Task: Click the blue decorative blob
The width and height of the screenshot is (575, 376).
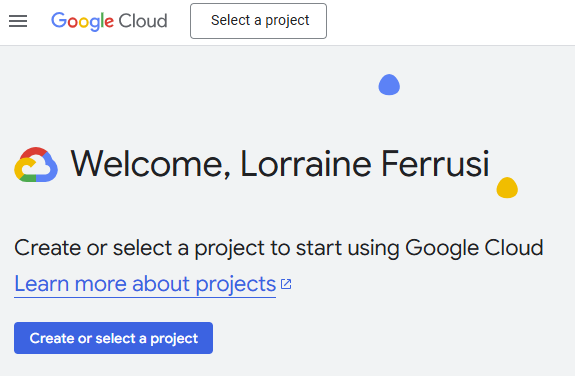Action: point(389,85)
